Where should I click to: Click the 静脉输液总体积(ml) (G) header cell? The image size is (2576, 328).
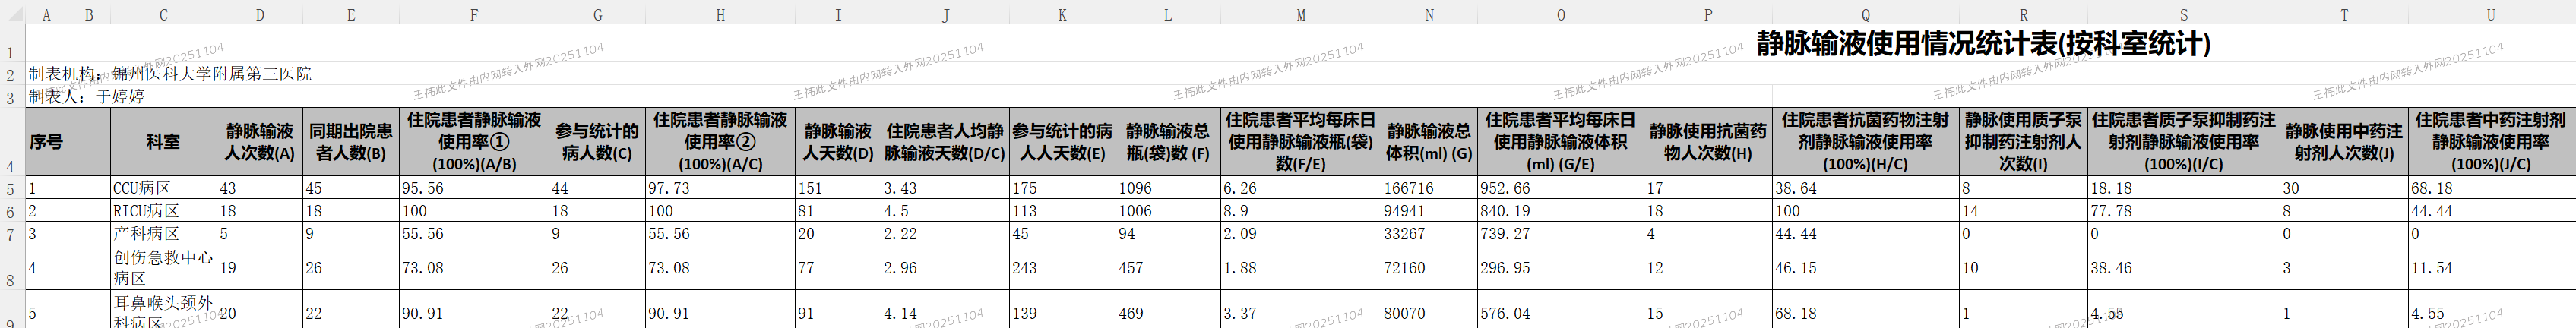(x=1428, y=142)
